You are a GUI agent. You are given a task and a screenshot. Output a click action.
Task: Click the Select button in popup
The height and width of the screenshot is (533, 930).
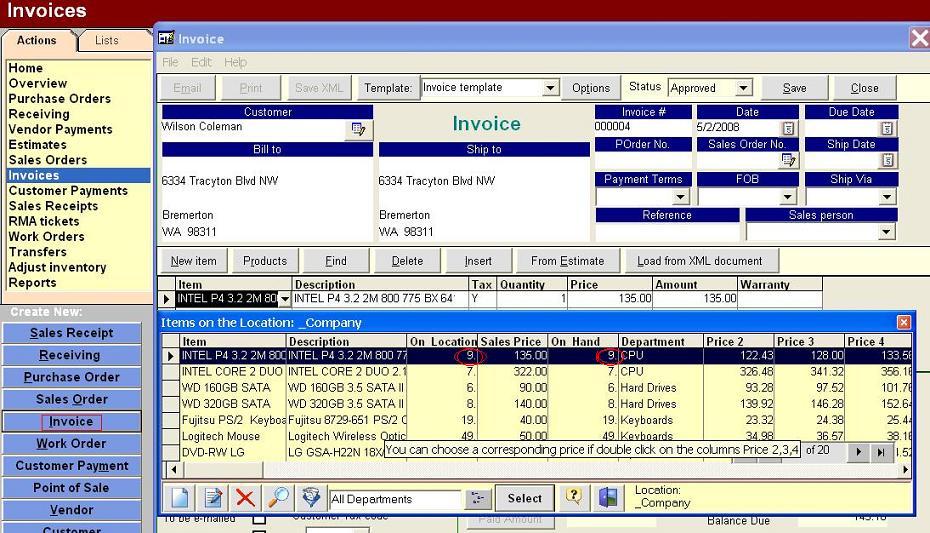[x=524, y=499]
